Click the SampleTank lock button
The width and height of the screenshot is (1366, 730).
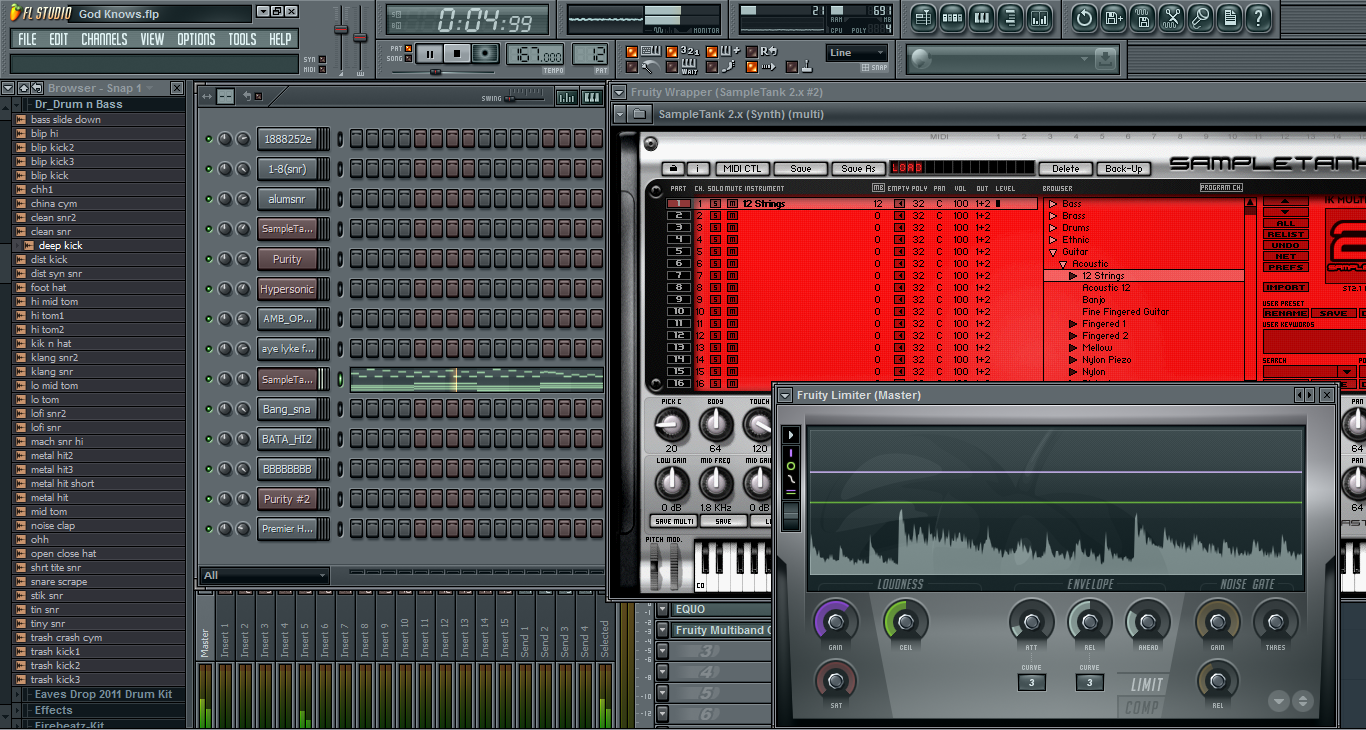pyautogui.click(x=673, y=168)
